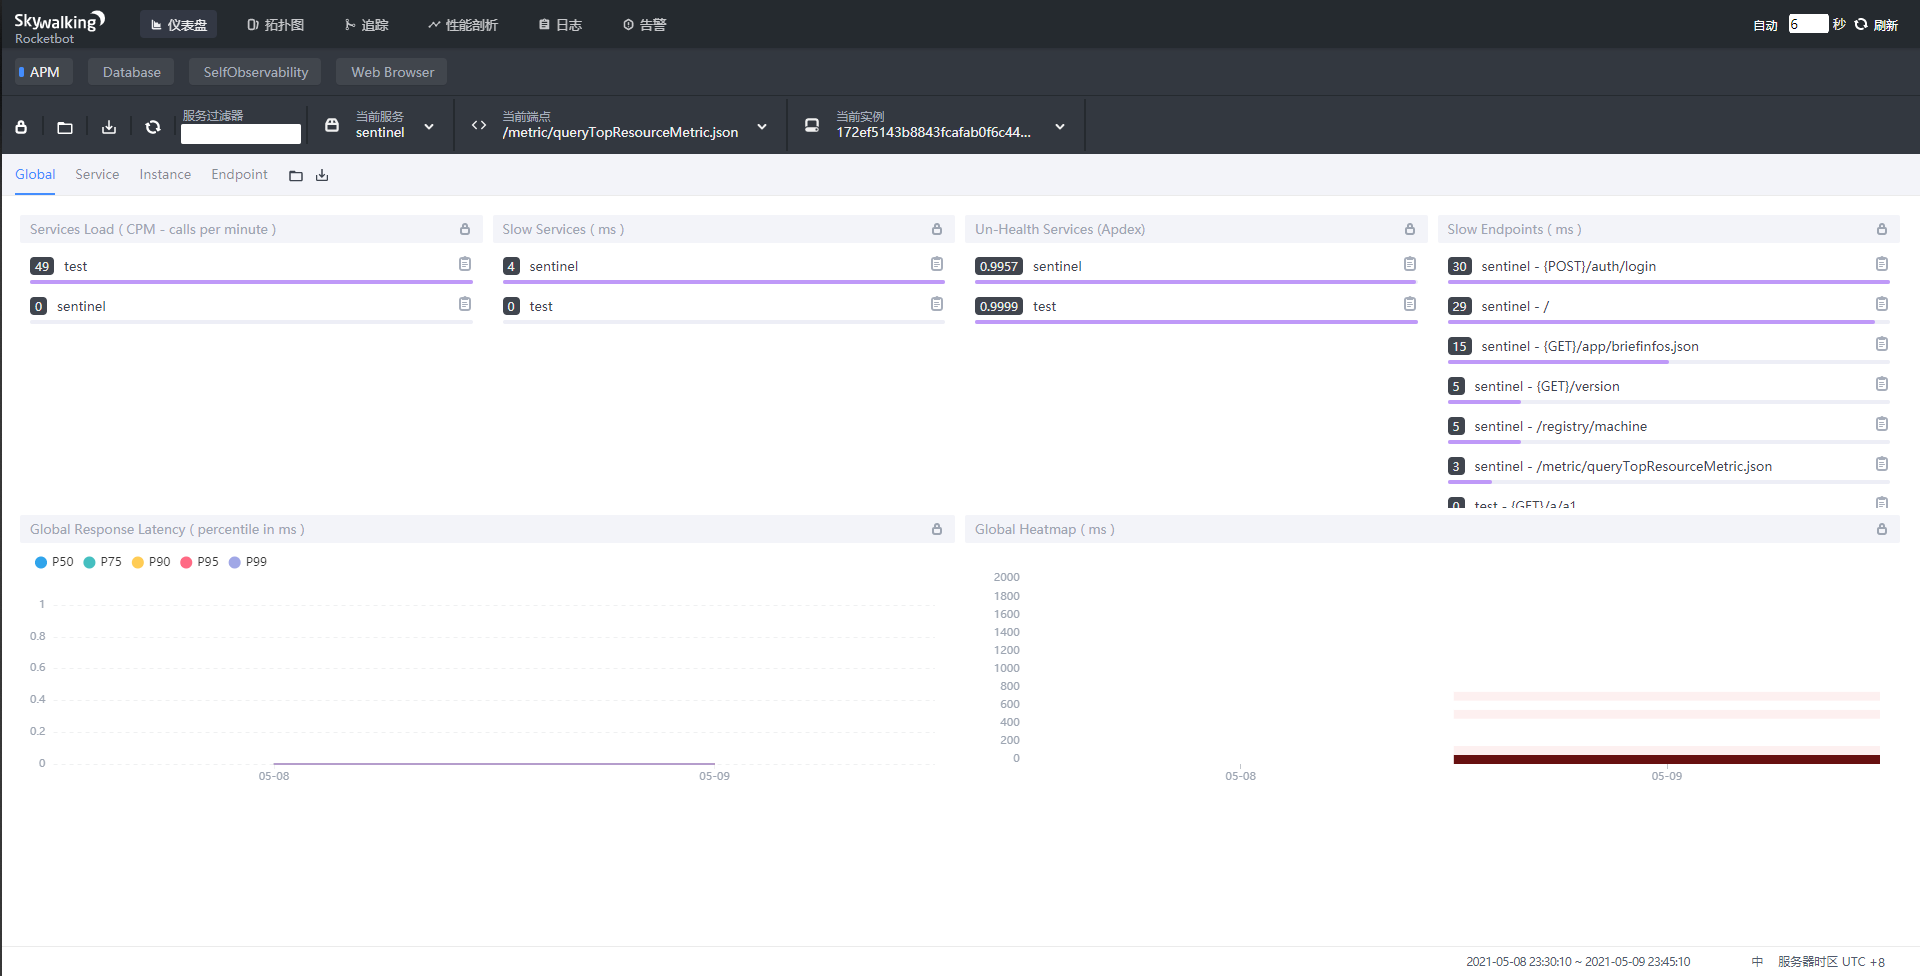Click the refresh interval seconds input

(x=1808, y=24)
